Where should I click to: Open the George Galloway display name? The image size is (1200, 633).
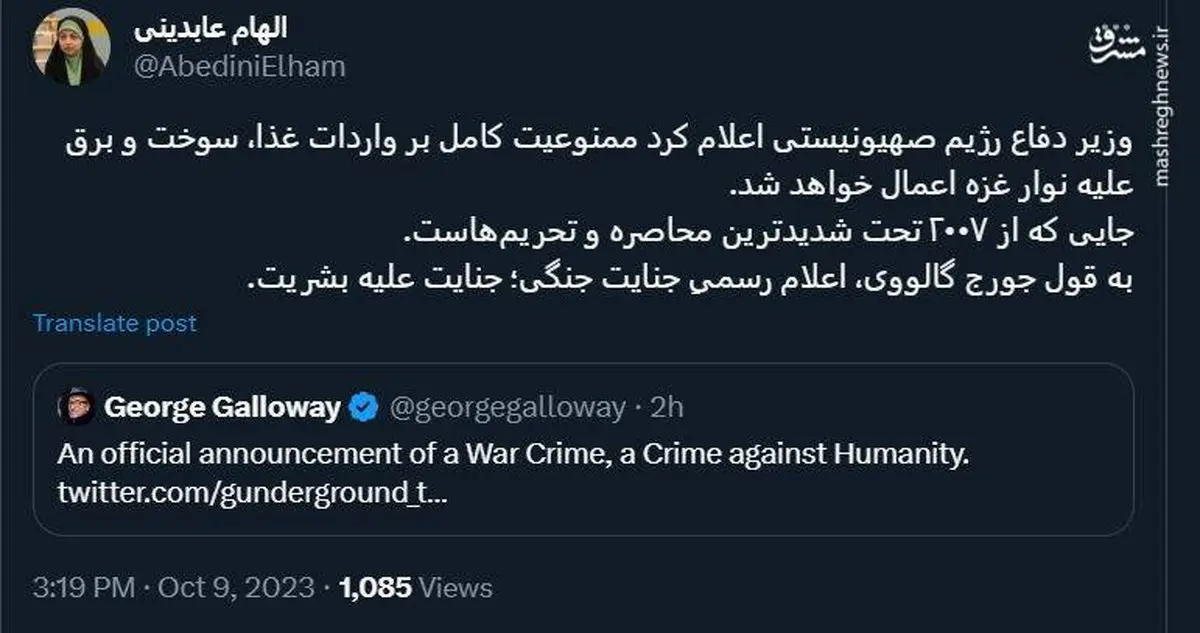point(222,407)
